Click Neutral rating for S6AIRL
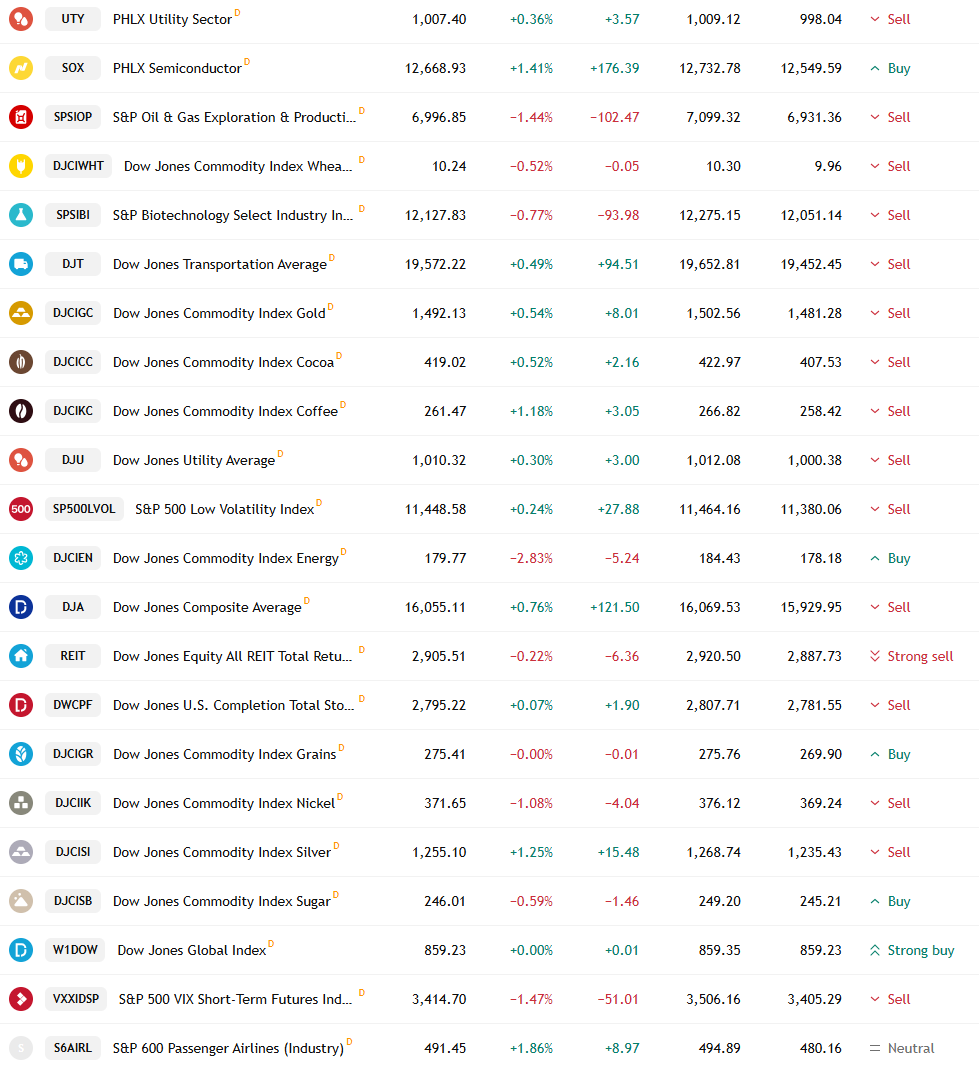This screenshot has width=979, height=1072. coord(902,1048)
